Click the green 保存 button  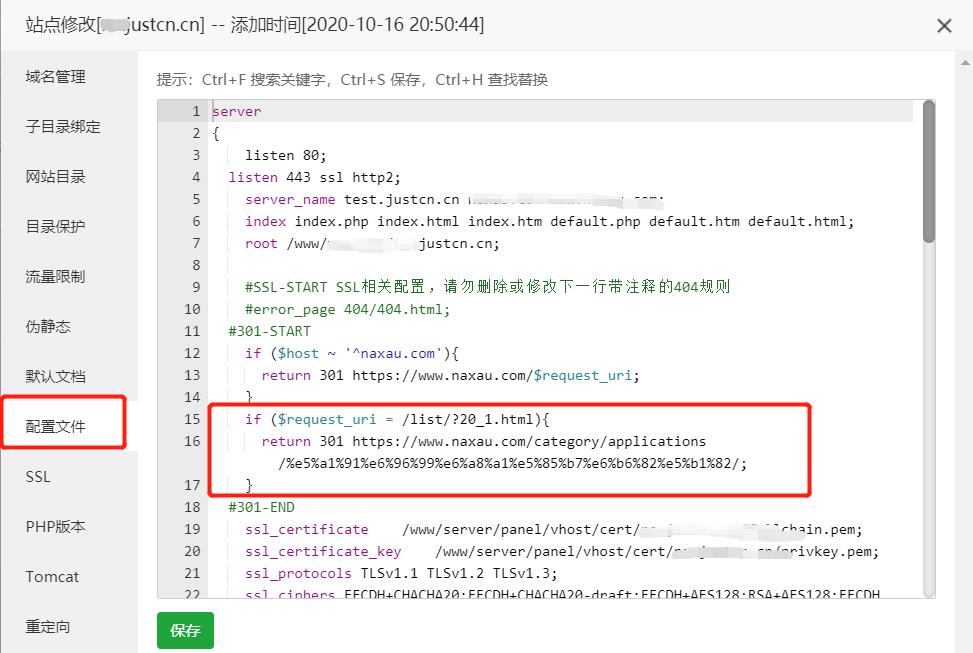185,631
